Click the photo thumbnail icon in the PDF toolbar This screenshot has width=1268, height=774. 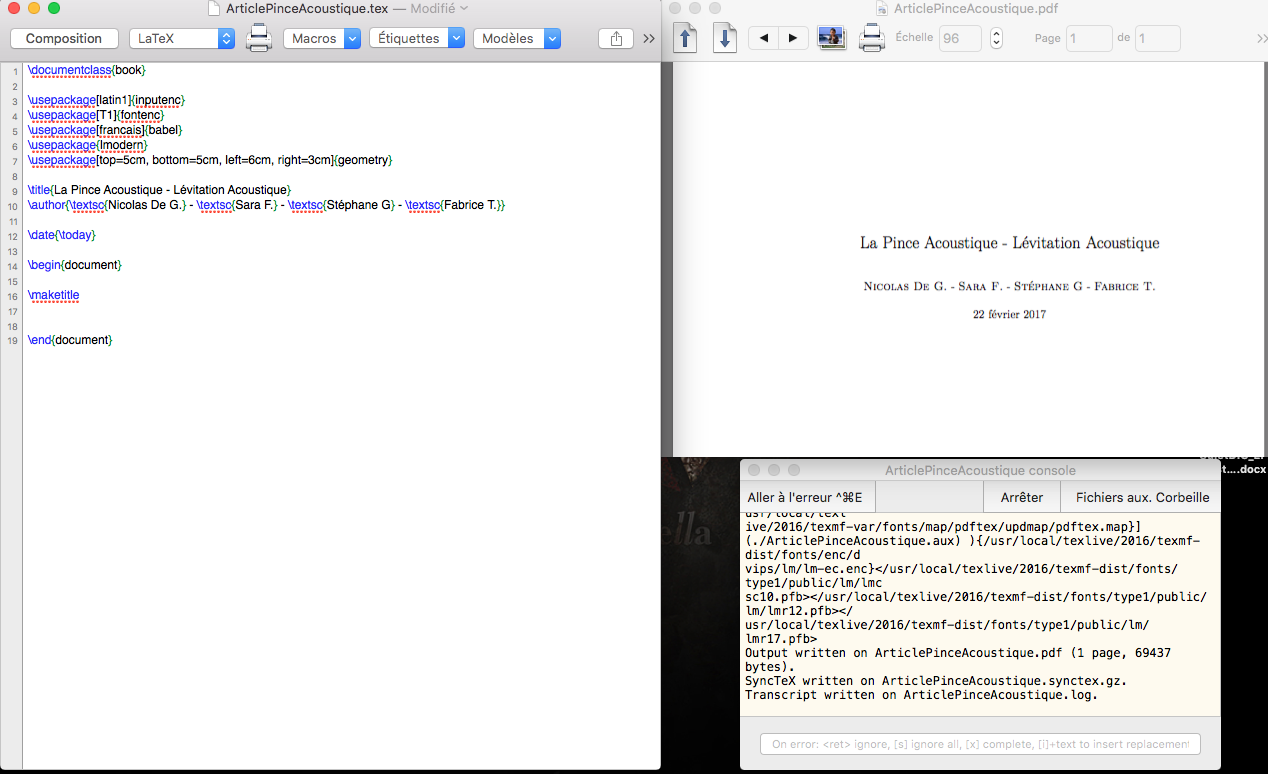point(831,38)
